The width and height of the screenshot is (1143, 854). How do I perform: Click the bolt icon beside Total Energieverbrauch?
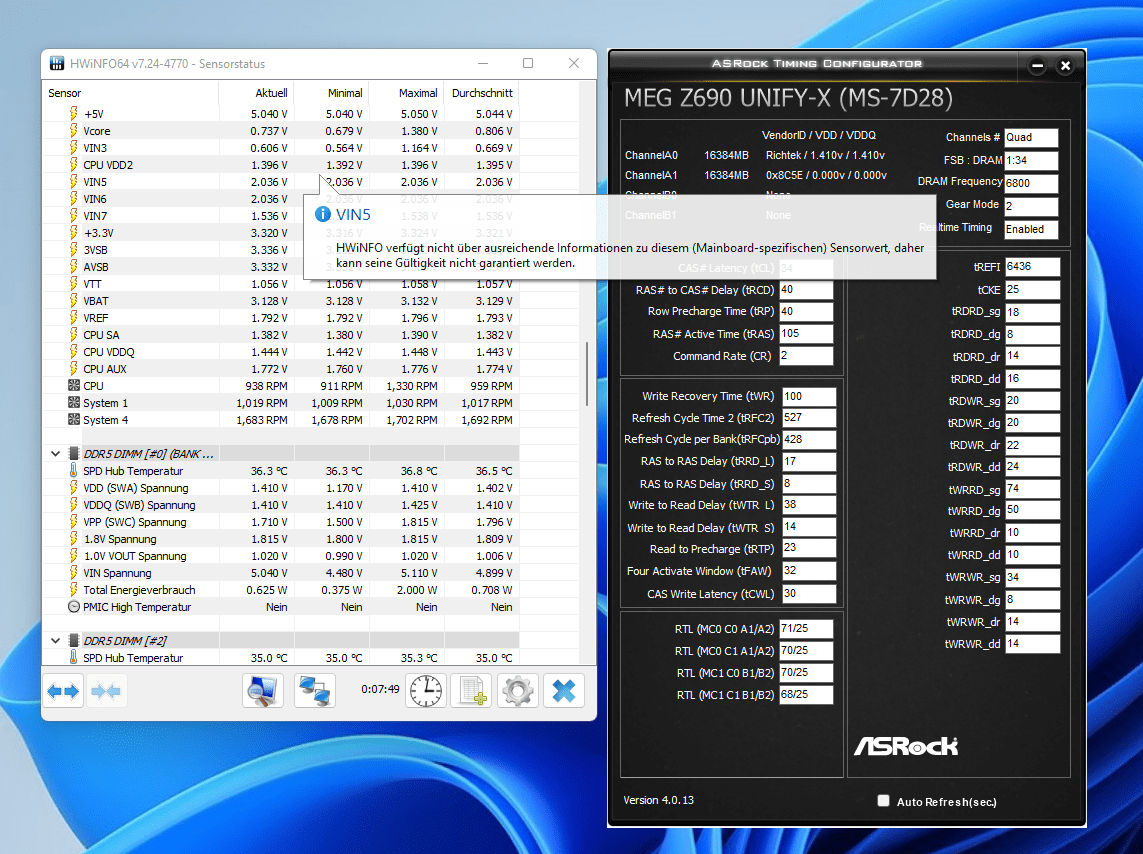[x=74, y=589]
